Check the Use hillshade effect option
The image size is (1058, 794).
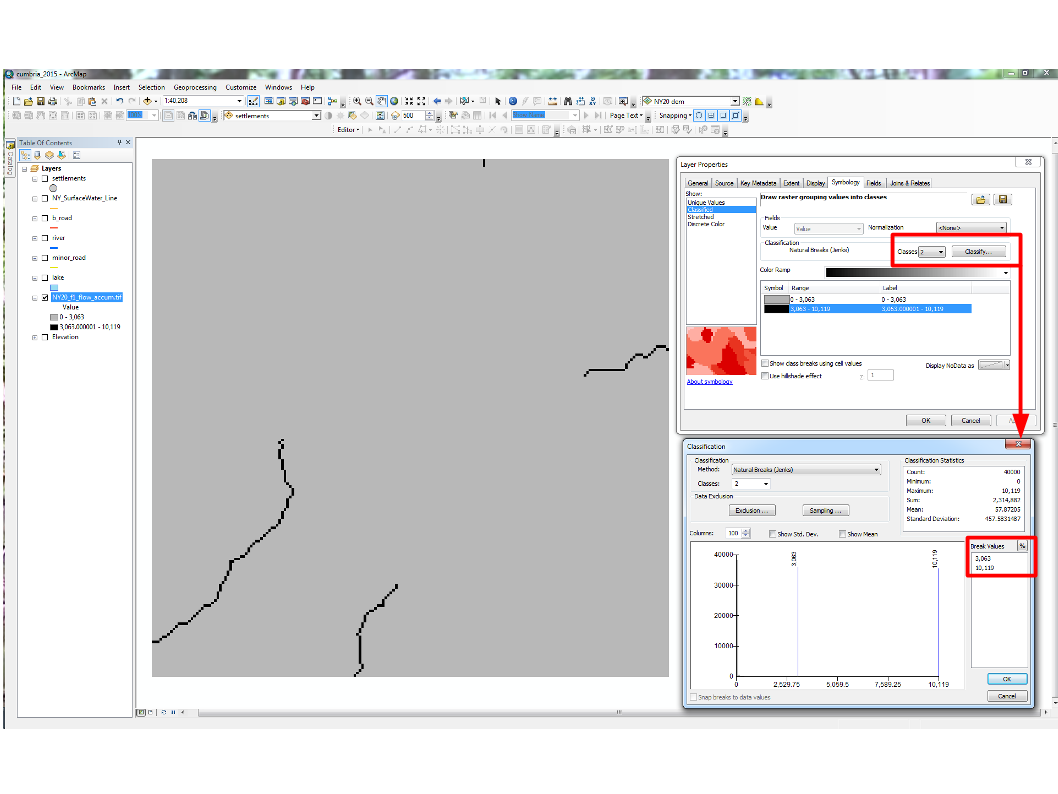(x=765, y=376)
